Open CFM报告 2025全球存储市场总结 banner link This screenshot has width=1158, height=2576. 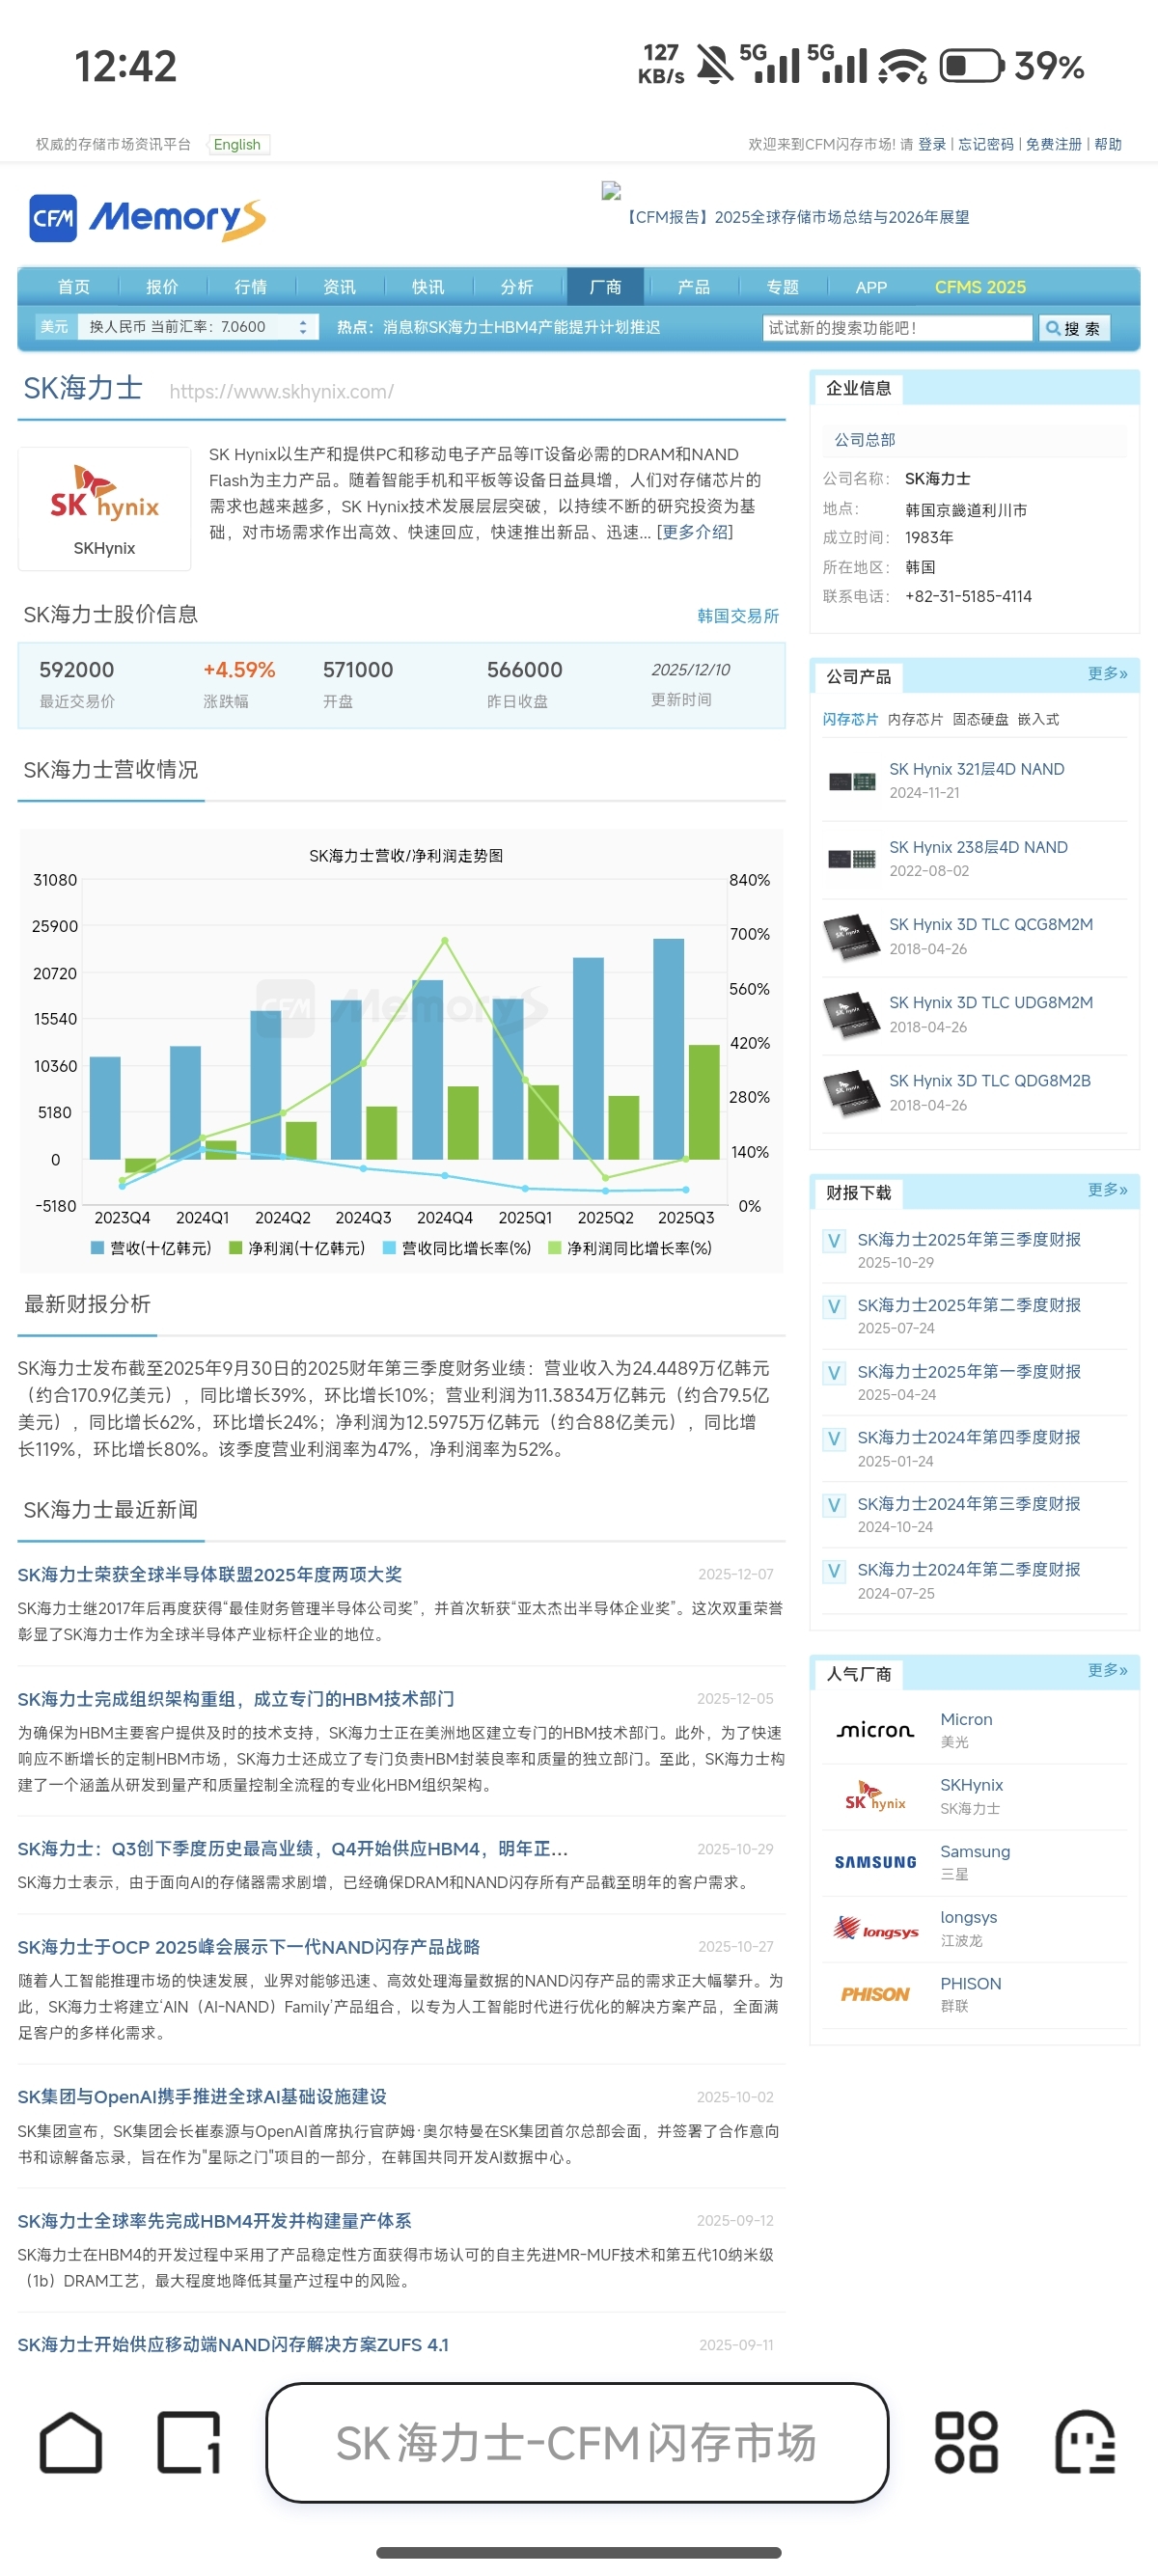pyautogui.click(x=796, y=217)
